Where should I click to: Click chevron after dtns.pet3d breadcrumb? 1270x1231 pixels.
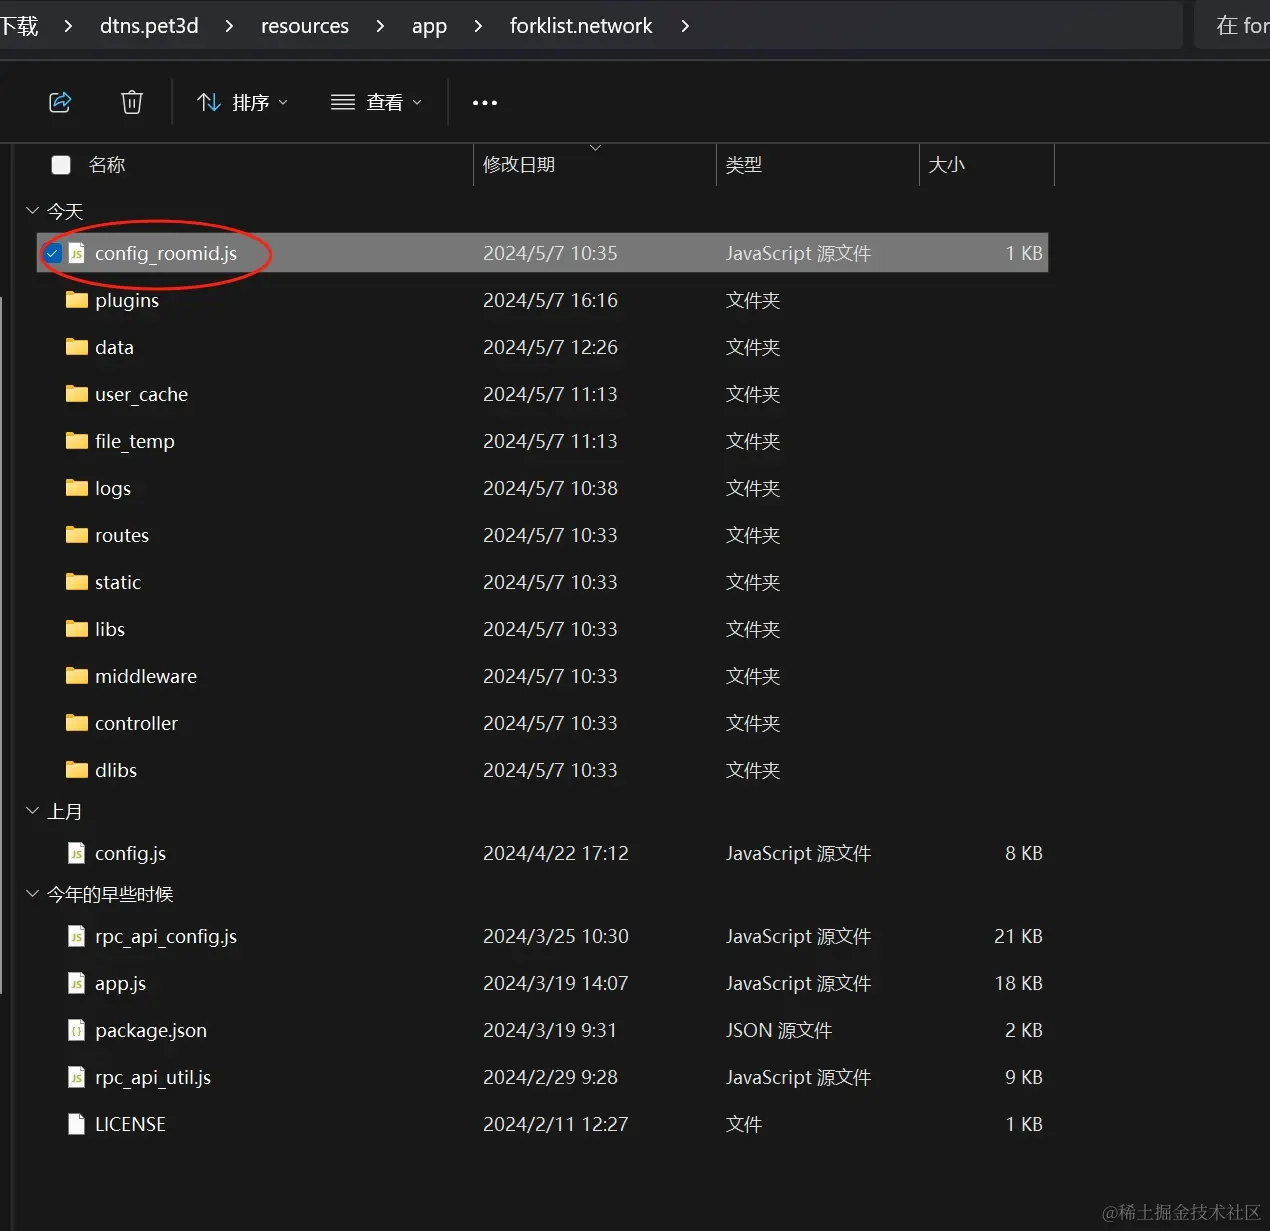(229, 26)
